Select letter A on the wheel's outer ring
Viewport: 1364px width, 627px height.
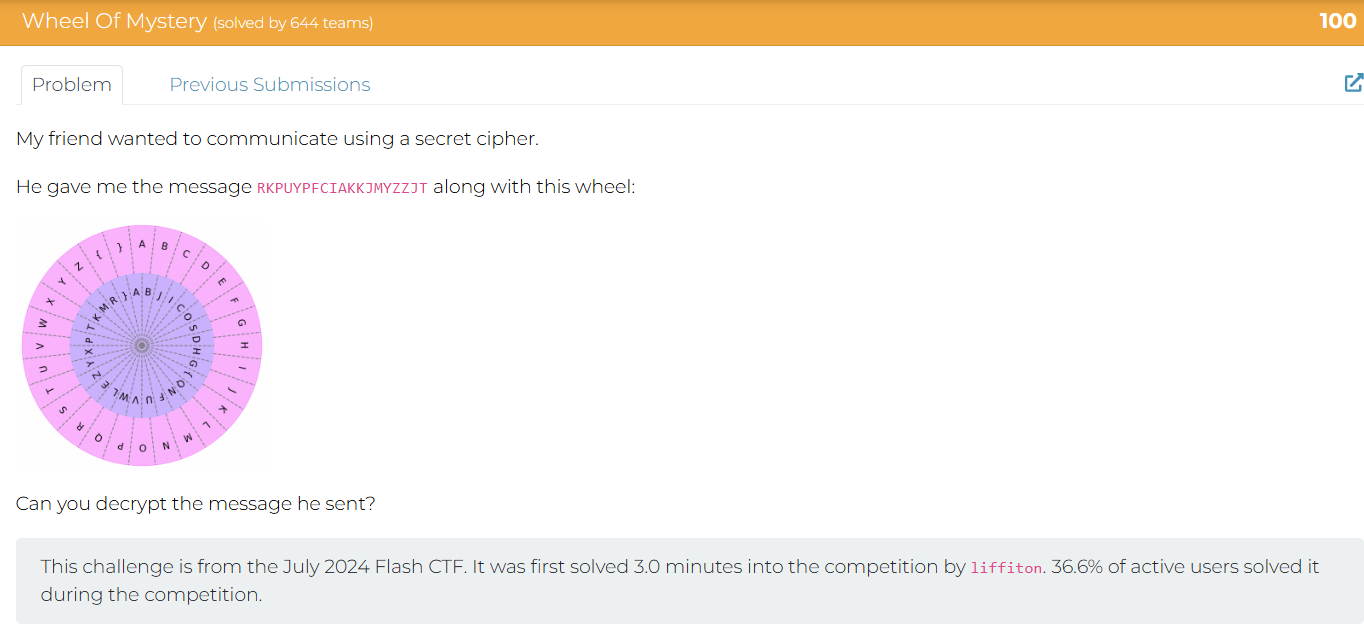[x=142, y=243]
